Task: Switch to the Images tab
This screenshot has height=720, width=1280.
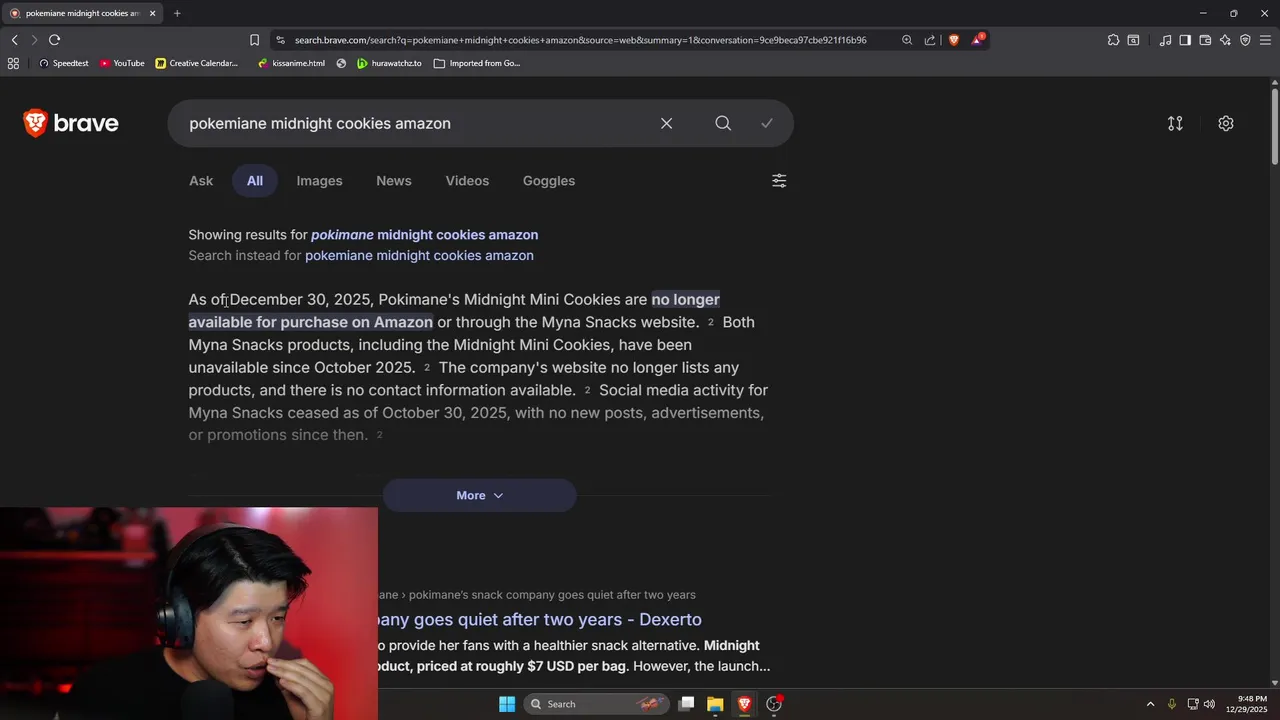Action: coord(319,181)
